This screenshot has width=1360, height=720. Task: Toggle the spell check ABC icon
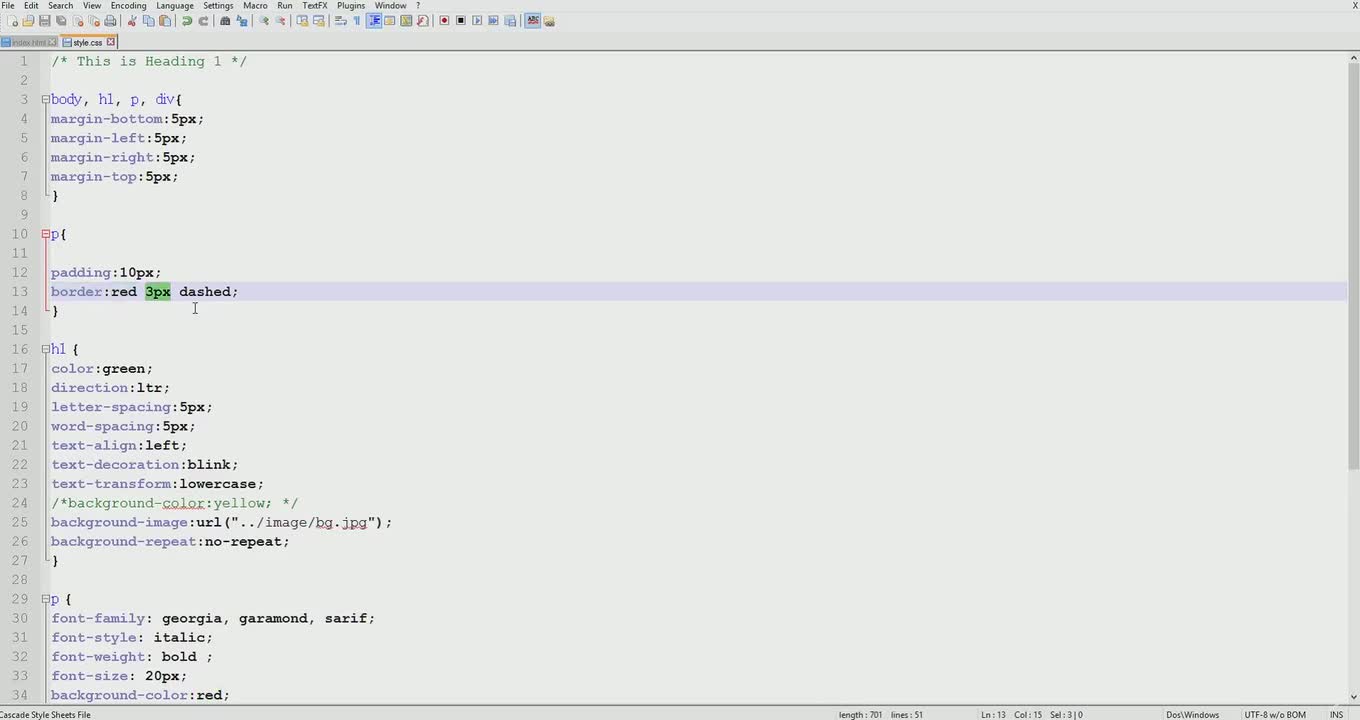point(532,21)
